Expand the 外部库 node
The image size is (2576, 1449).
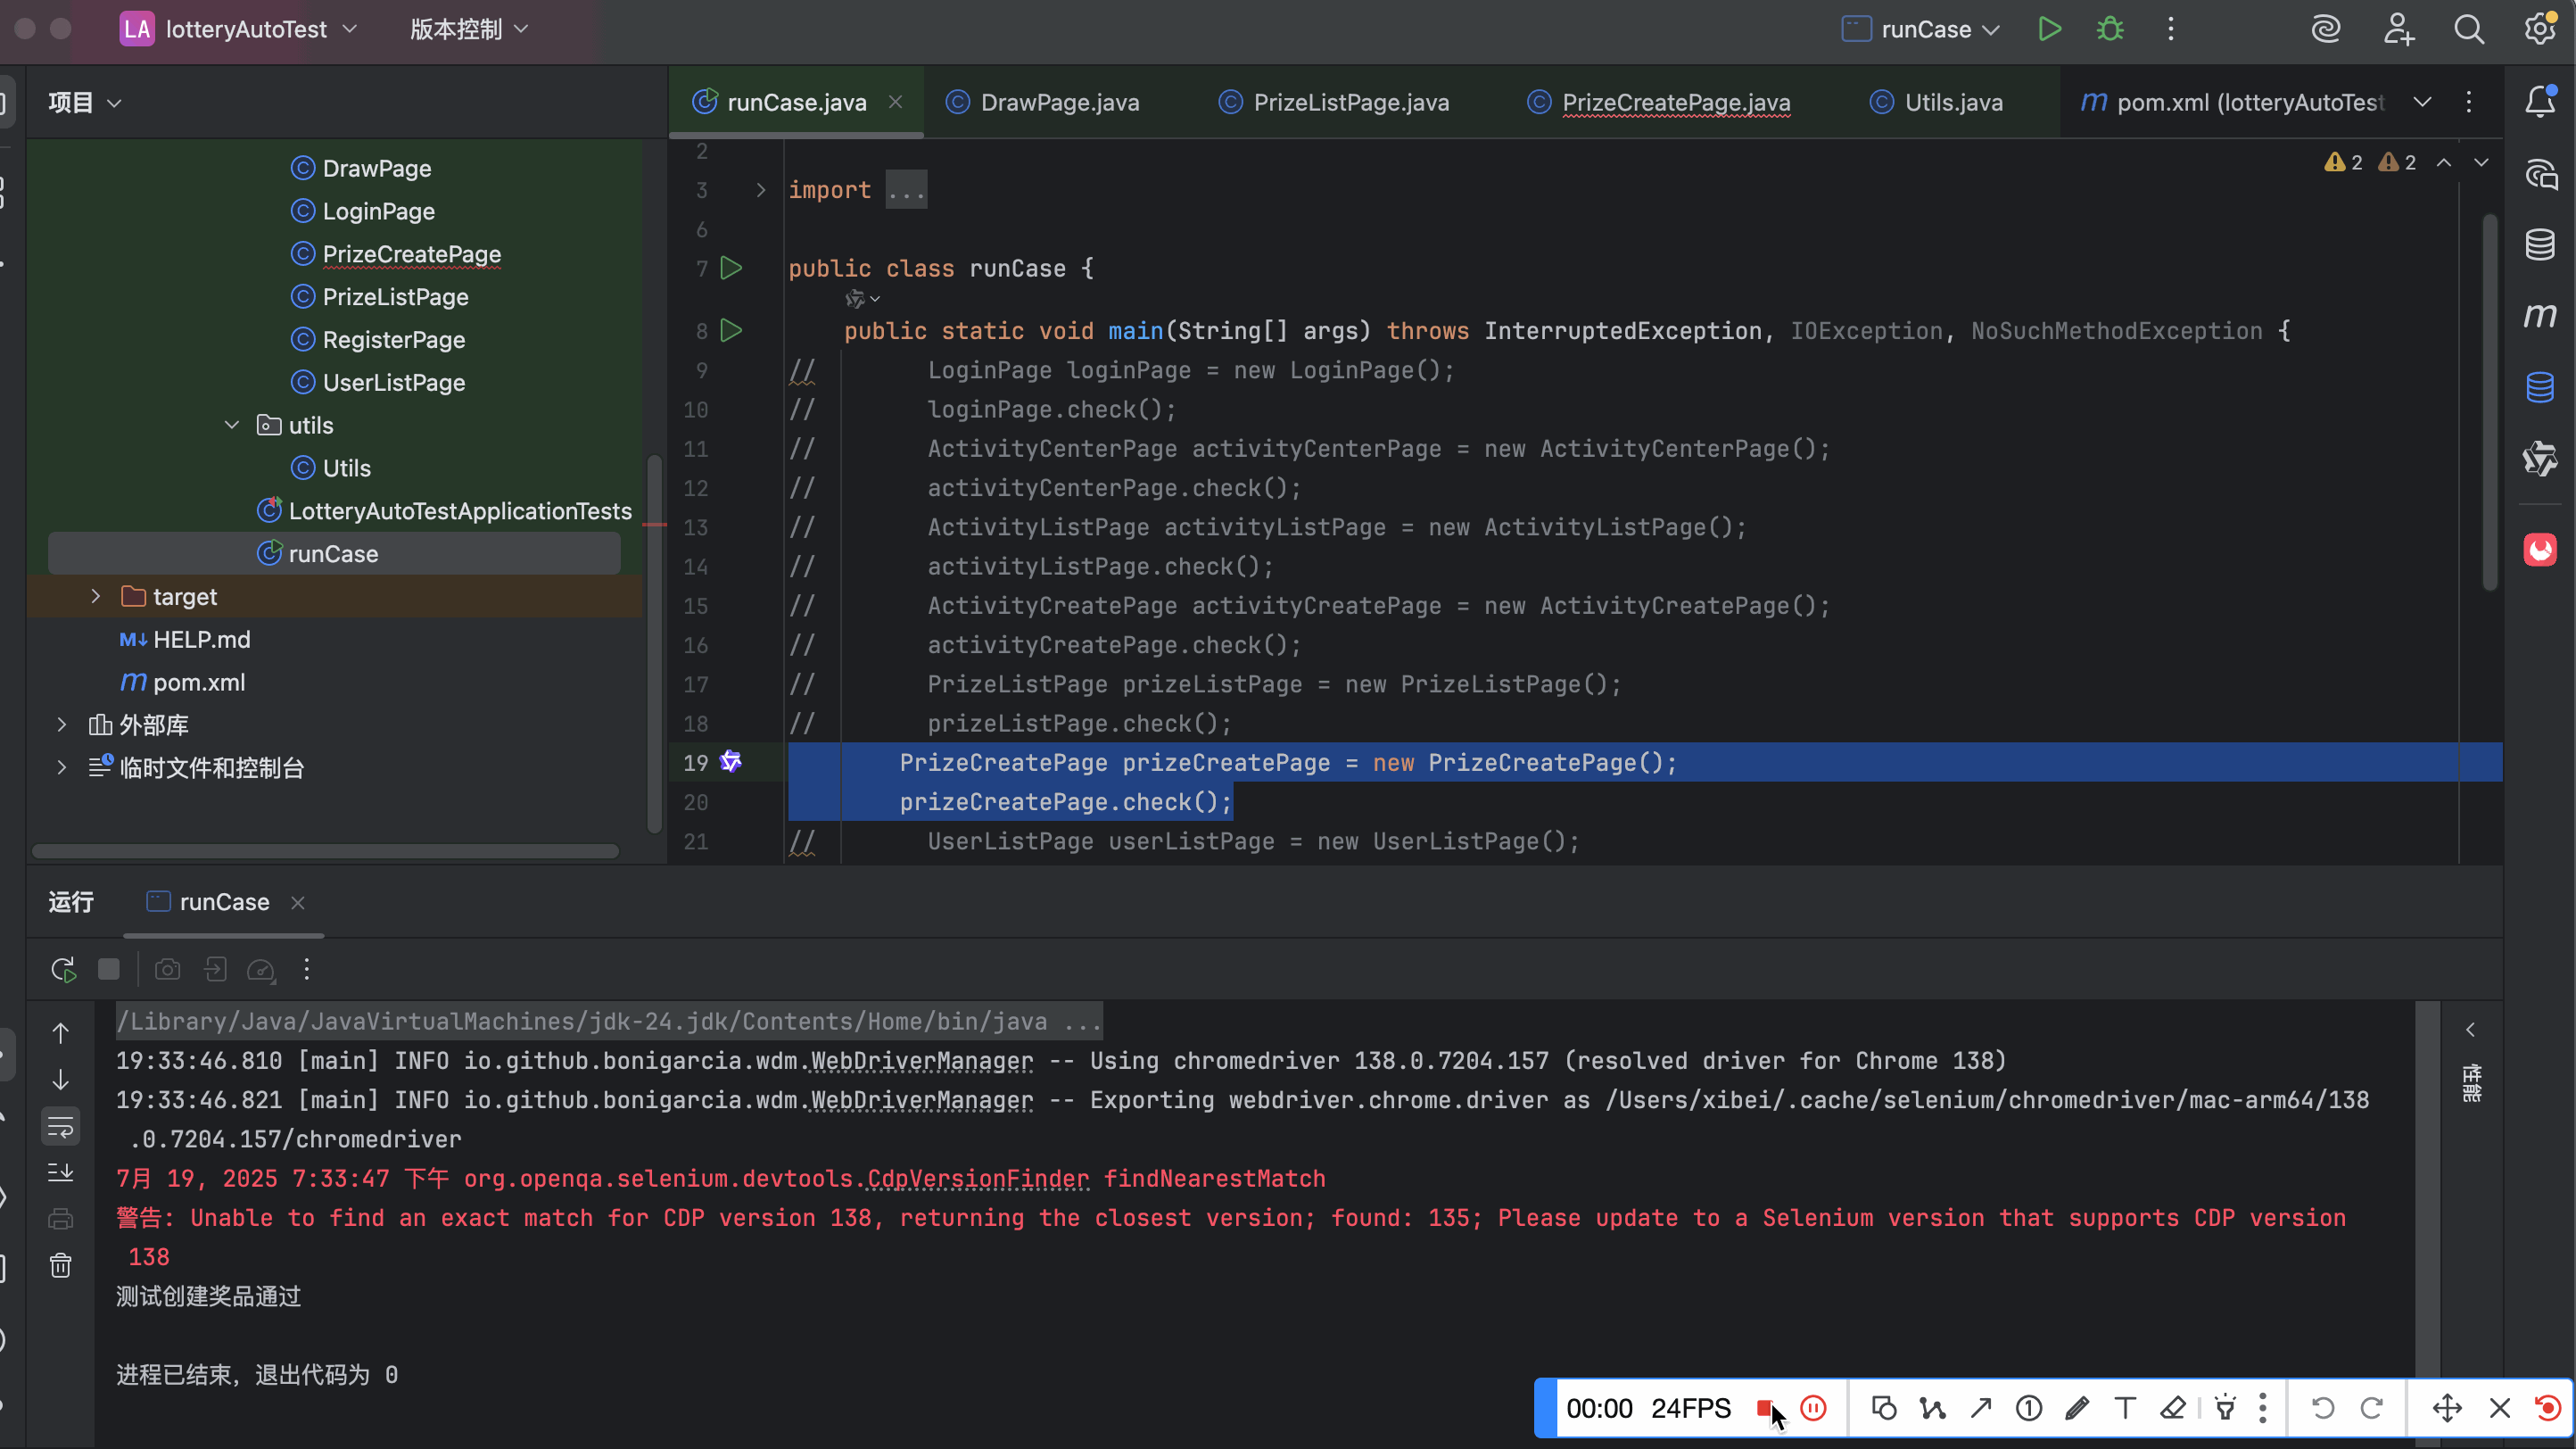pyautogui.click(x=62, y=724)
